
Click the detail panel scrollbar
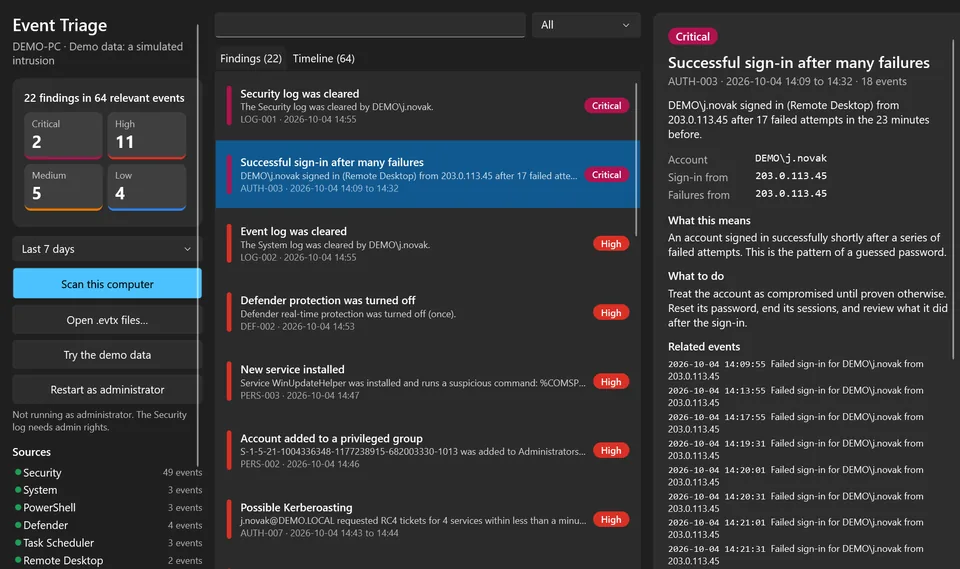pos(953,199)
